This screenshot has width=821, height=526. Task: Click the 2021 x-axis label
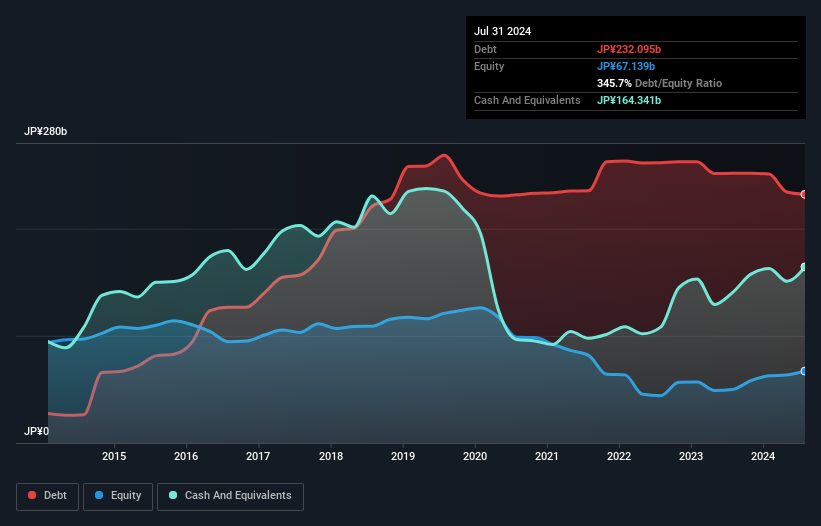[547, 456]
